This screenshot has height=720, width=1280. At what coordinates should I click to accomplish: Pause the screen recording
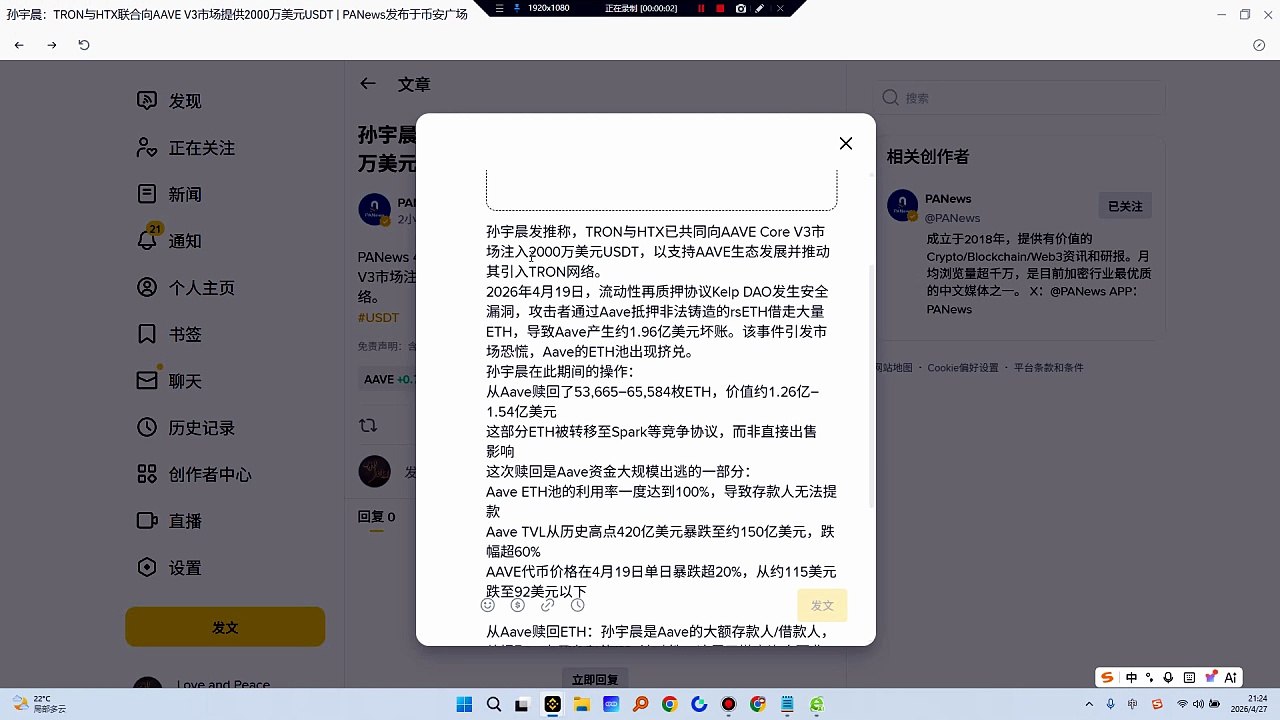point(701,8)
